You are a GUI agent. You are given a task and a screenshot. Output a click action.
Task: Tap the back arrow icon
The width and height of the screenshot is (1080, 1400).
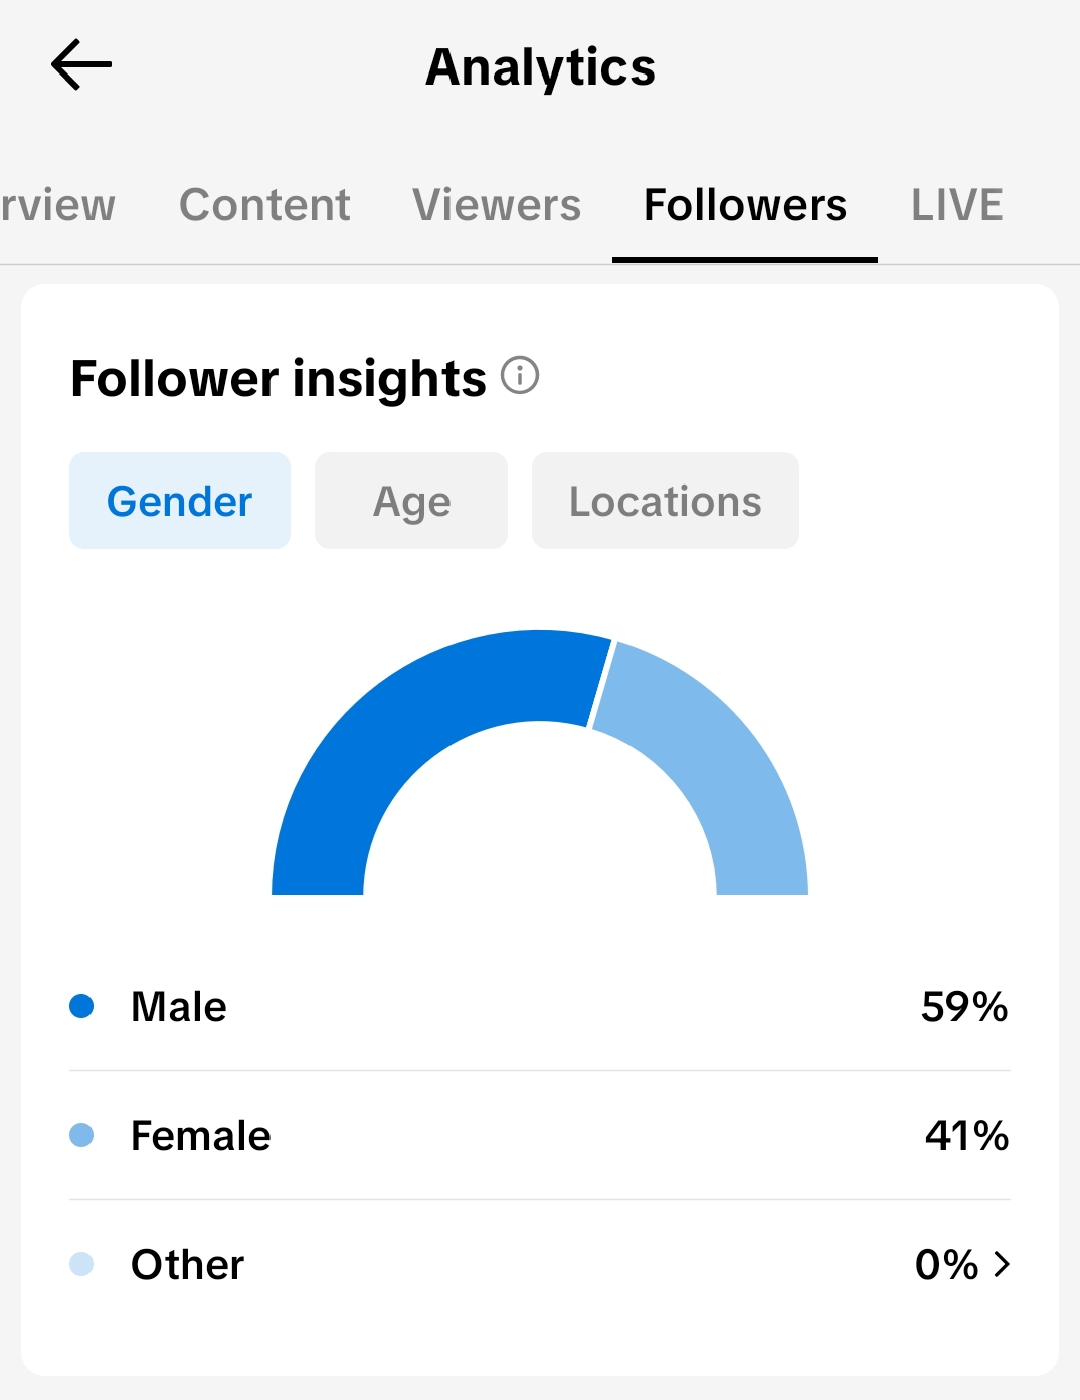(81, 65)
